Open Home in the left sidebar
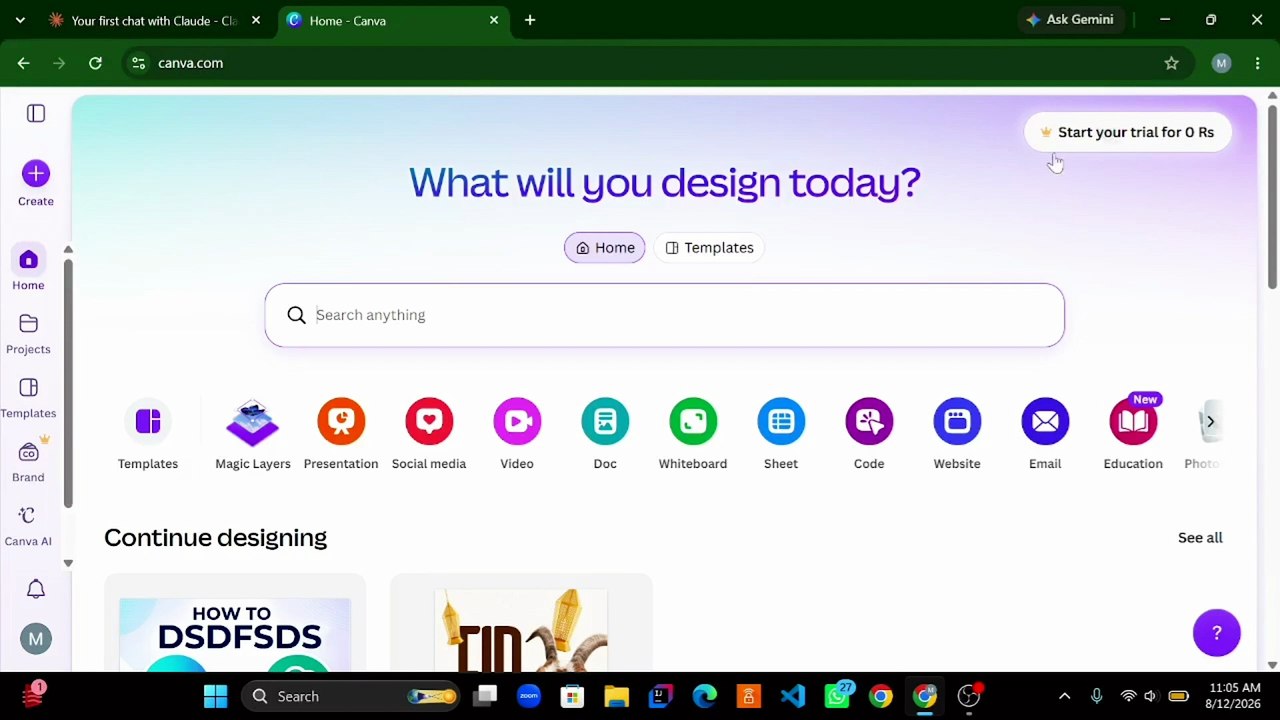1280x720 pixels. [28, 269]
